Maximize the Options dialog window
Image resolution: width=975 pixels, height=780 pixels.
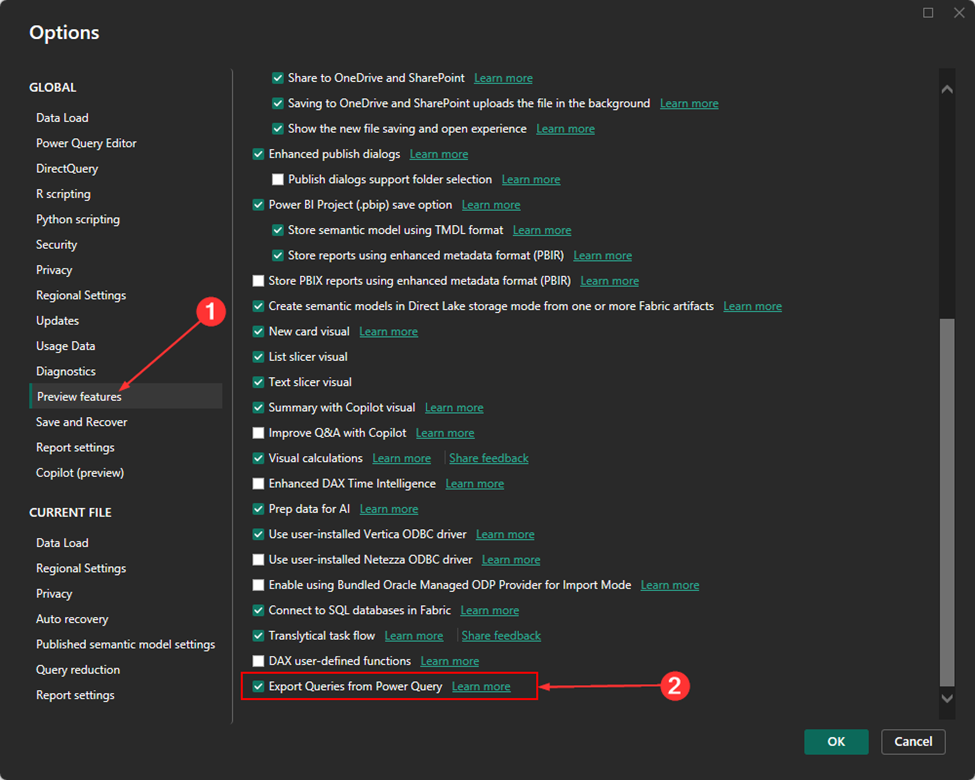928,12
